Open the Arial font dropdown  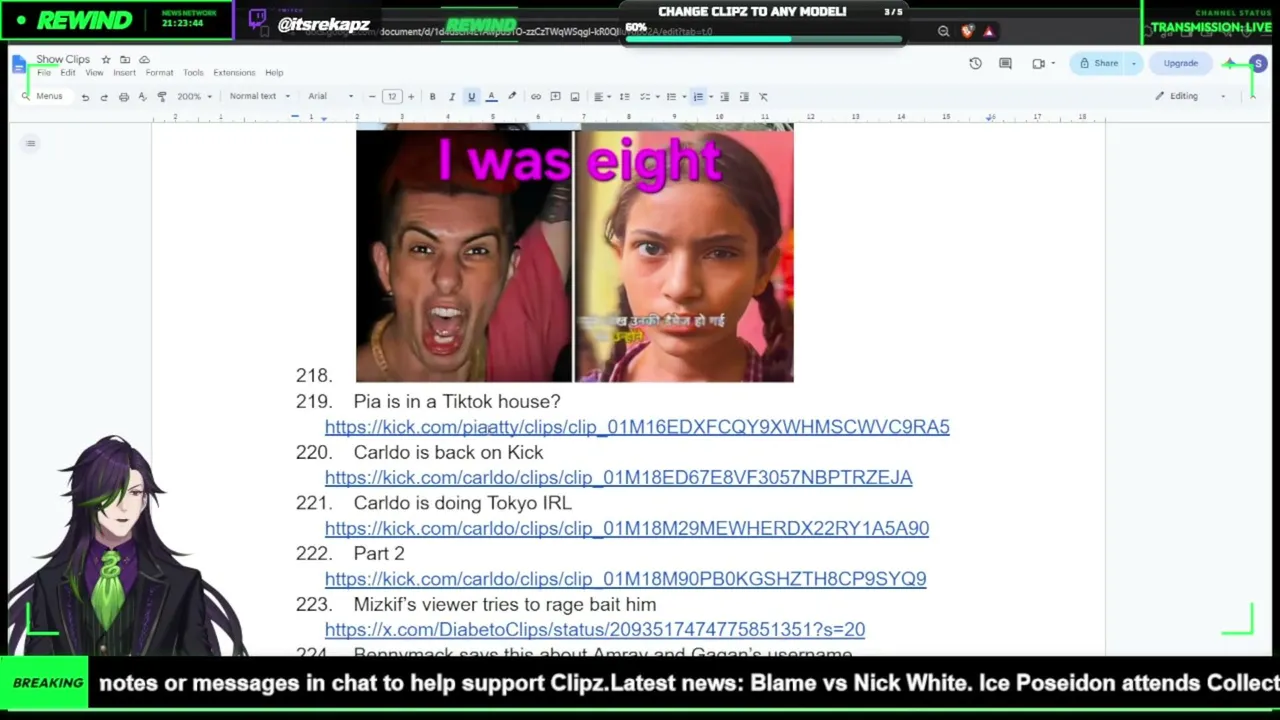tap(330, 97)
